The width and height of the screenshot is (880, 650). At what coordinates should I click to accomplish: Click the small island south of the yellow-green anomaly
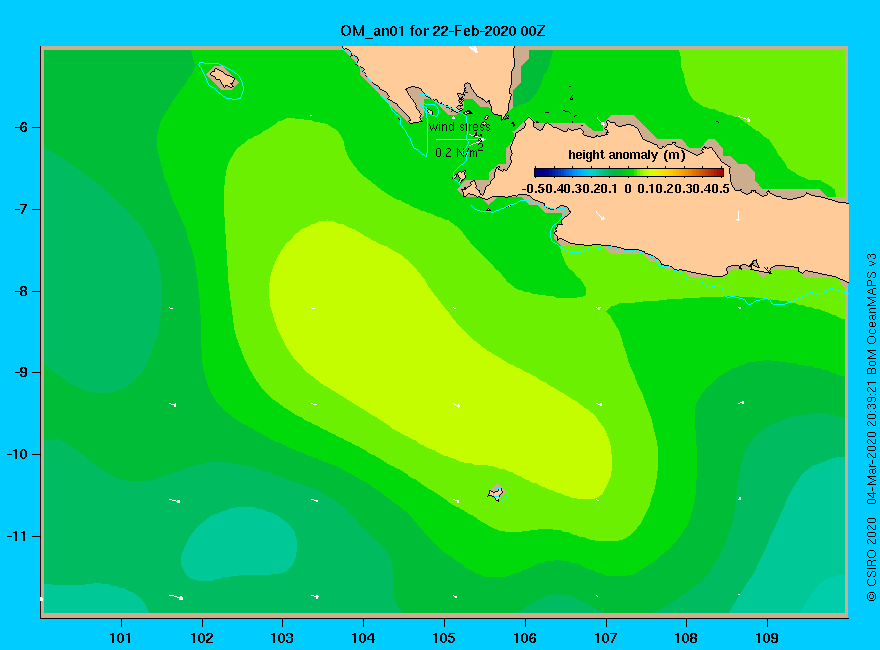(496, 493)
